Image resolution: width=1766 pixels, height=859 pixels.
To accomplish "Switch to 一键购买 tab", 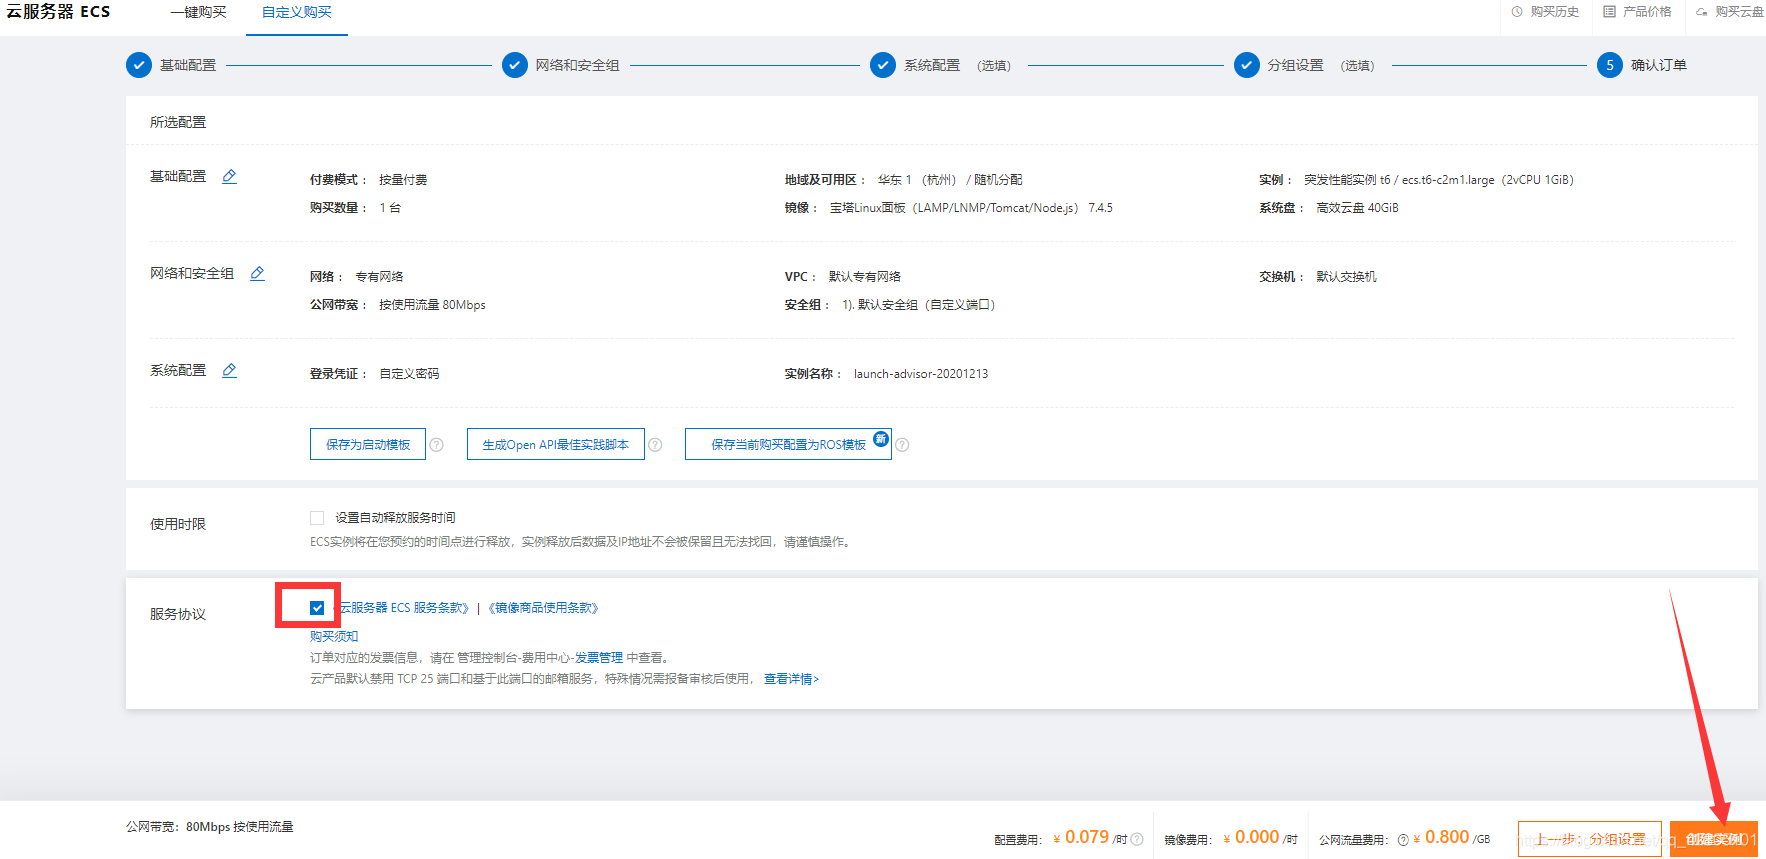I will tap(198, 12).
